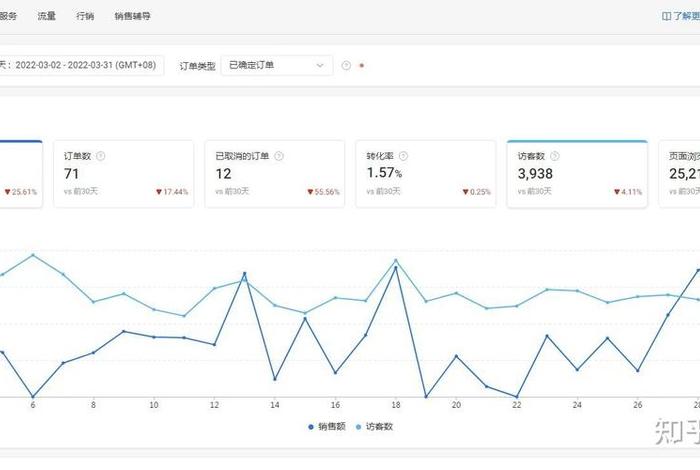Expand dropdown via chevron arrow in 订单类型
The image size is (700, 470).
tap(321, 65)
